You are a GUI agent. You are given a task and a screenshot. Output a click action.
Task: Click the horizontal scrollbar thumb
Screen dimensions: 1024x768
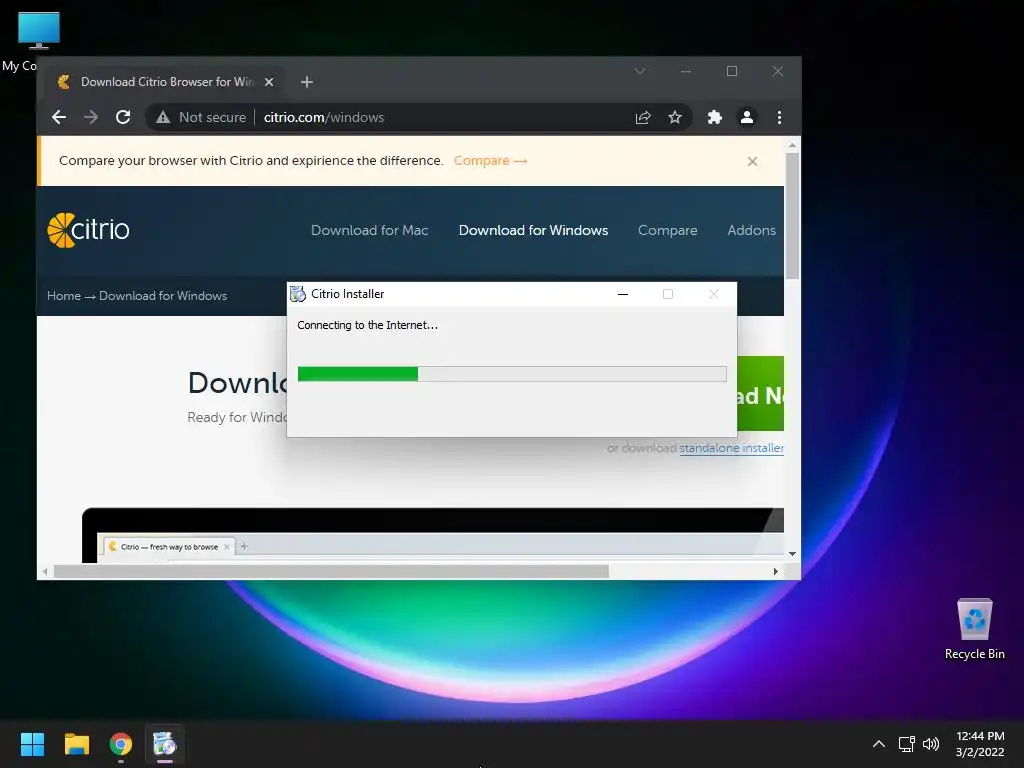[x=331, y=571]
